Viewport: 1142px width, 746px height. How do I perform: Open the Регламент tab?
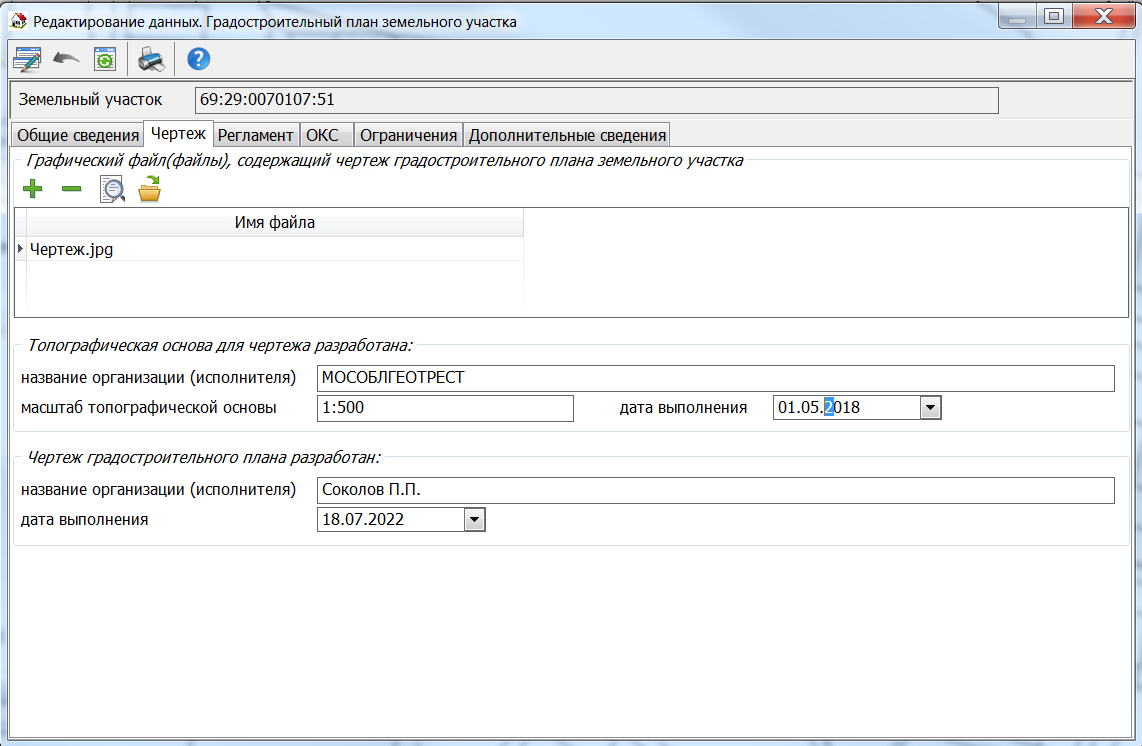(x=256, y=135)
